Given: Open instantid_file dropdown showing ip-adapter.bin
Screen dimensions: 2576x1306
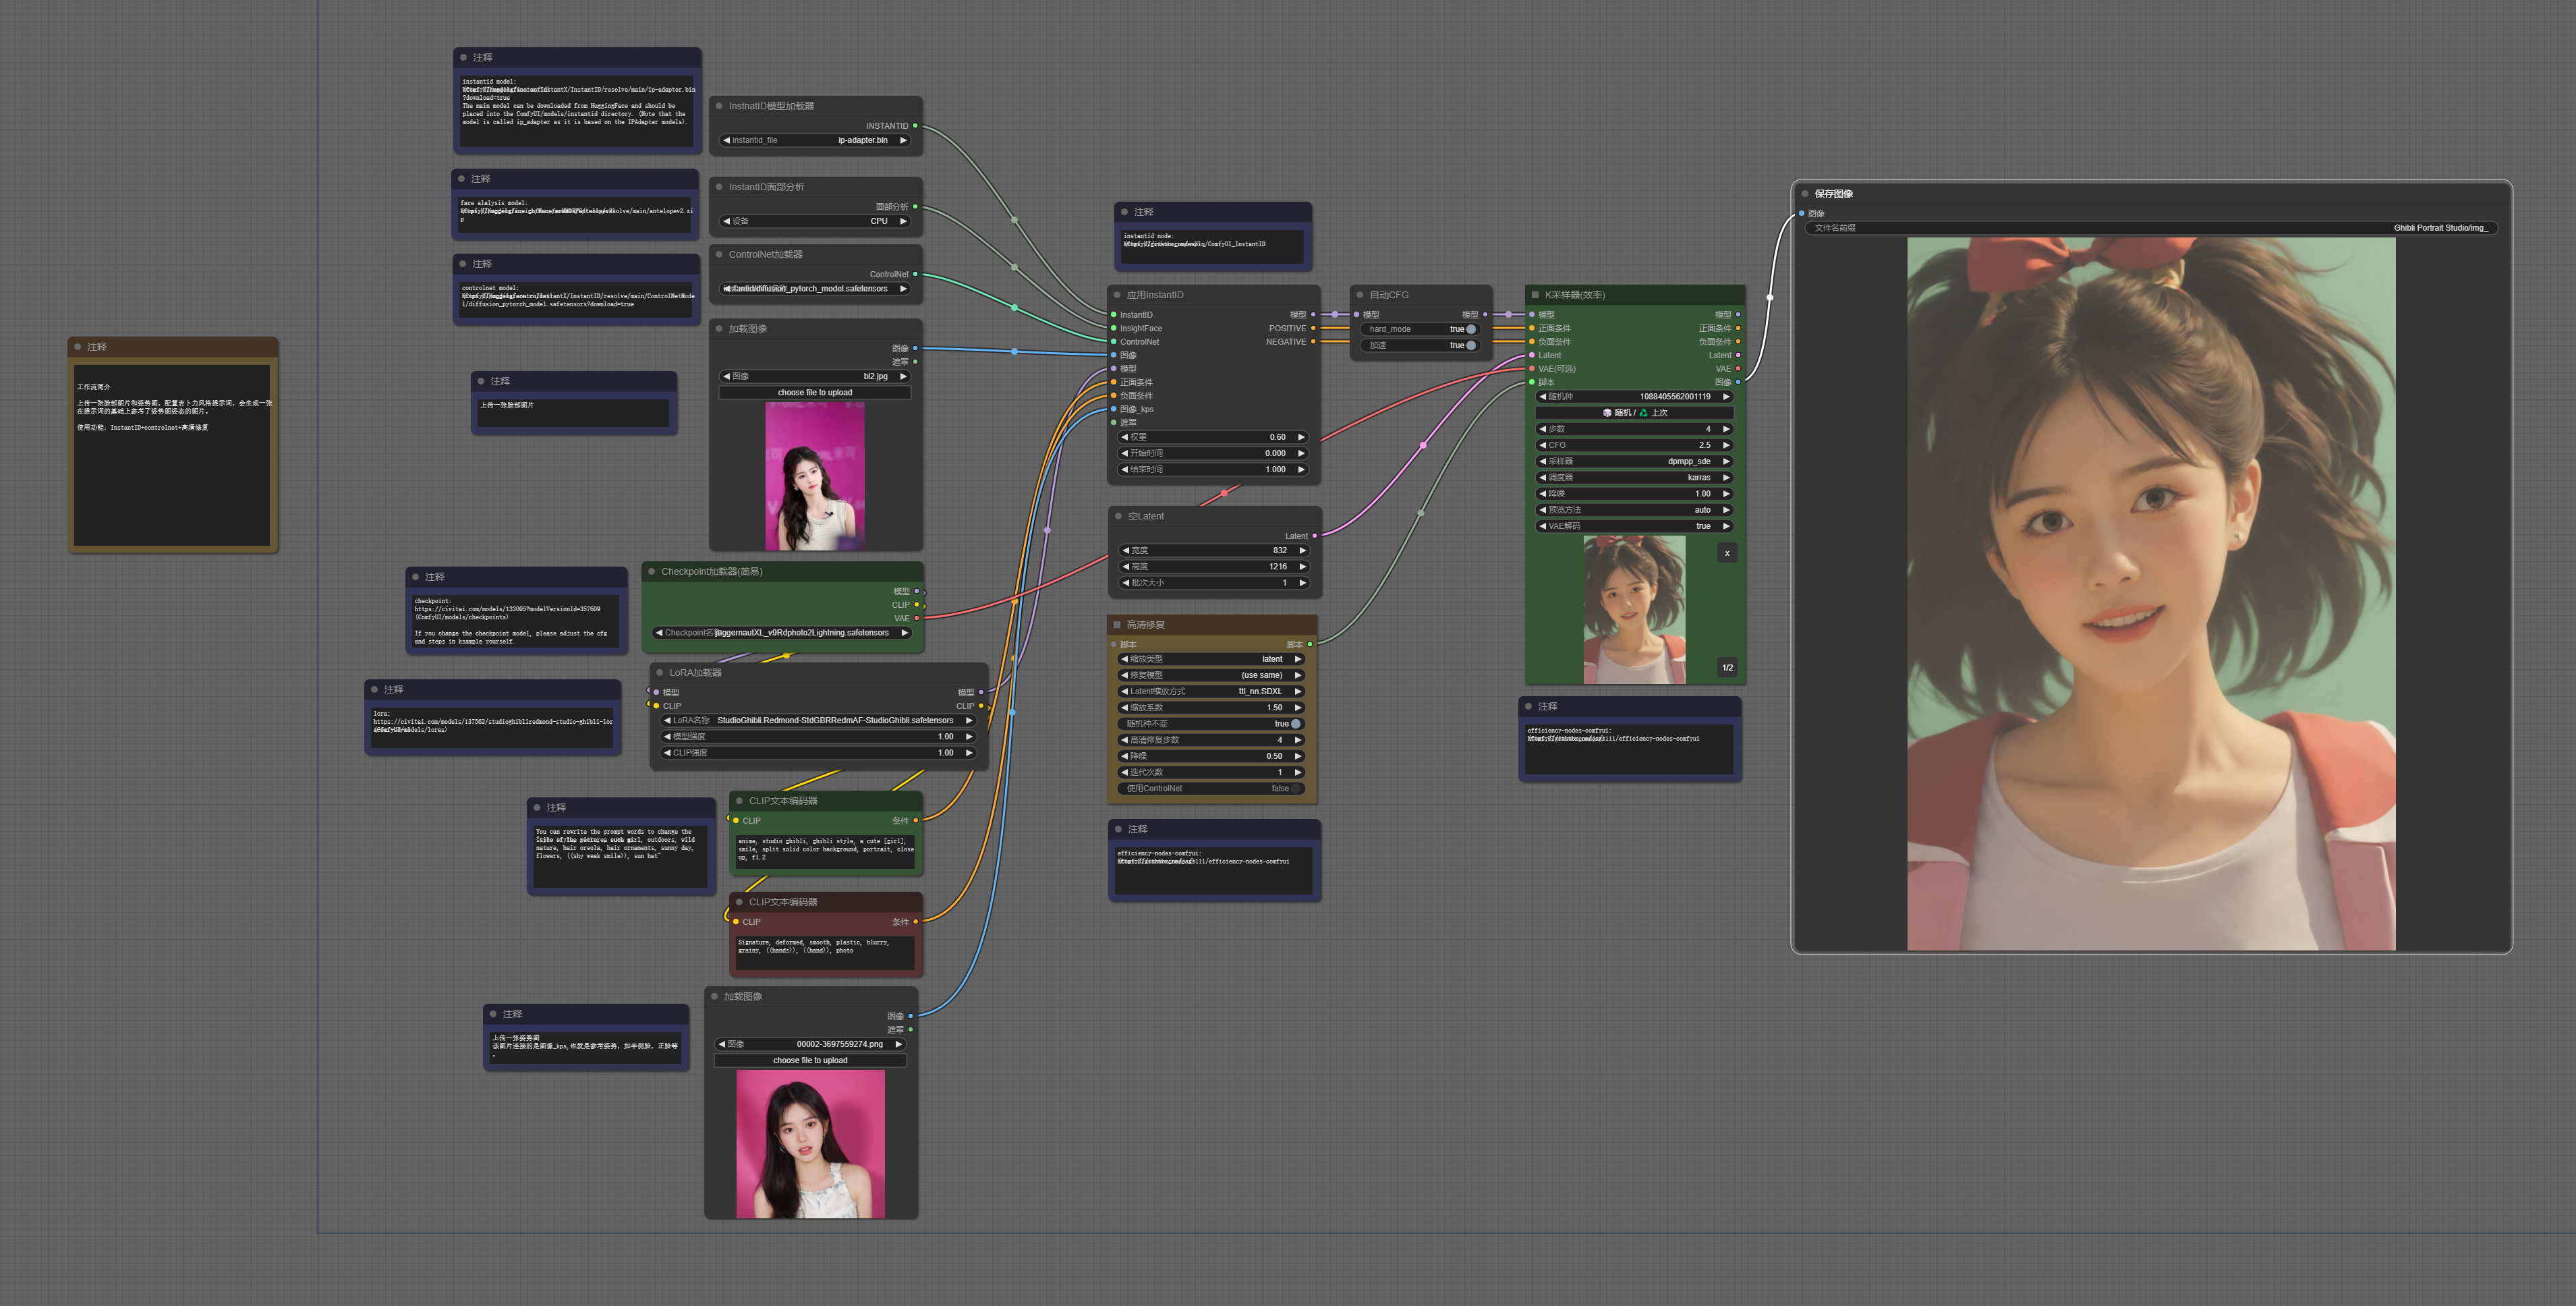Looking at the screenshot, I should coord(815,140).
